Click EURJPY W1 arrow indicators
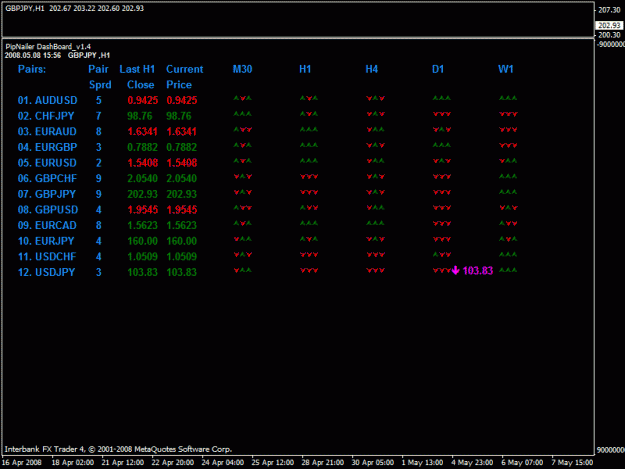 coord(508,239)
